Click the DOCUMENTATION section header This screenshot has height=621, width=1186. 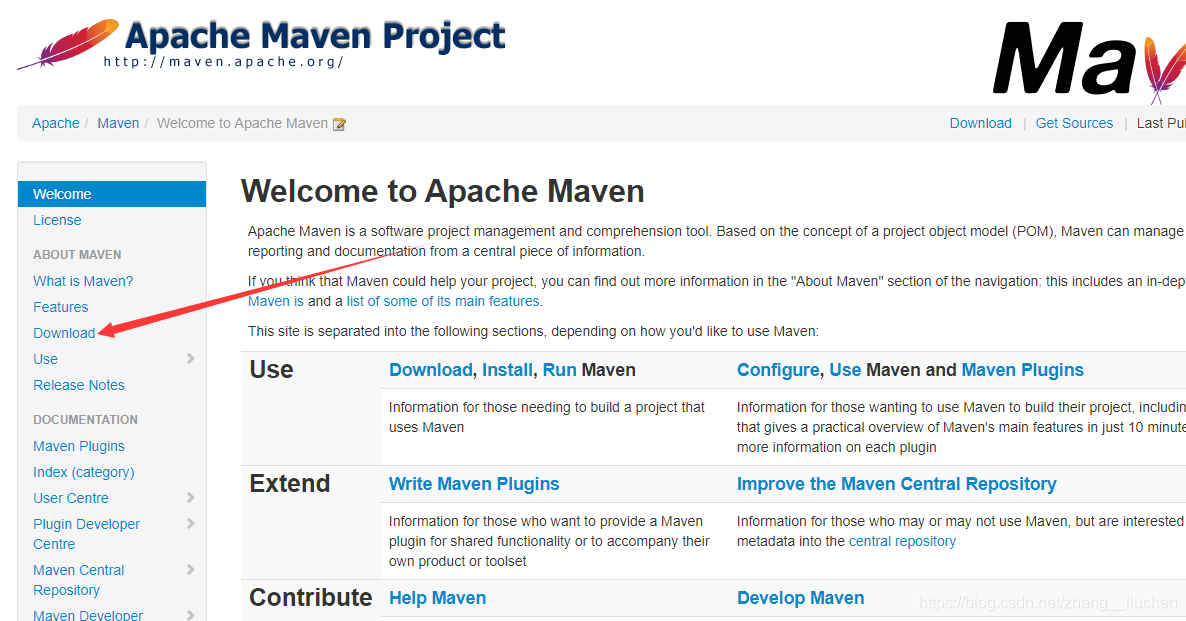click(85, 420)
